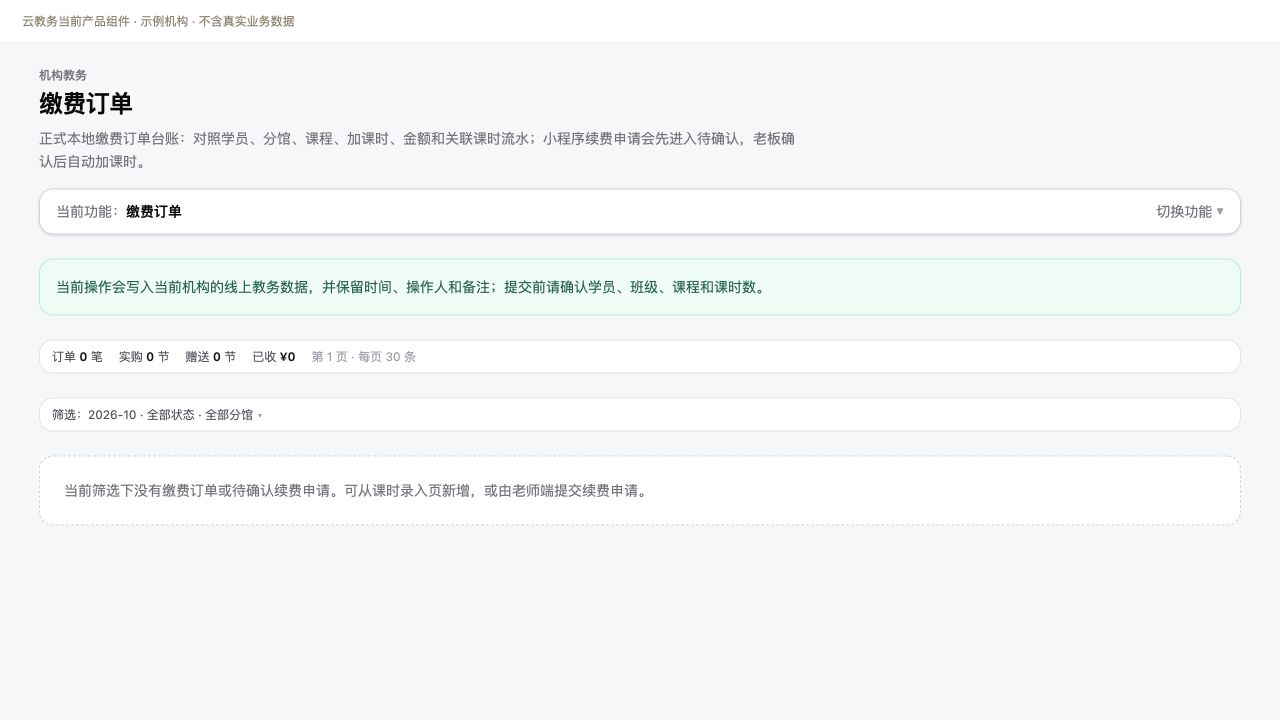
Task: Select the 赠送 0 节 statistic
Action: coord(211,357)
